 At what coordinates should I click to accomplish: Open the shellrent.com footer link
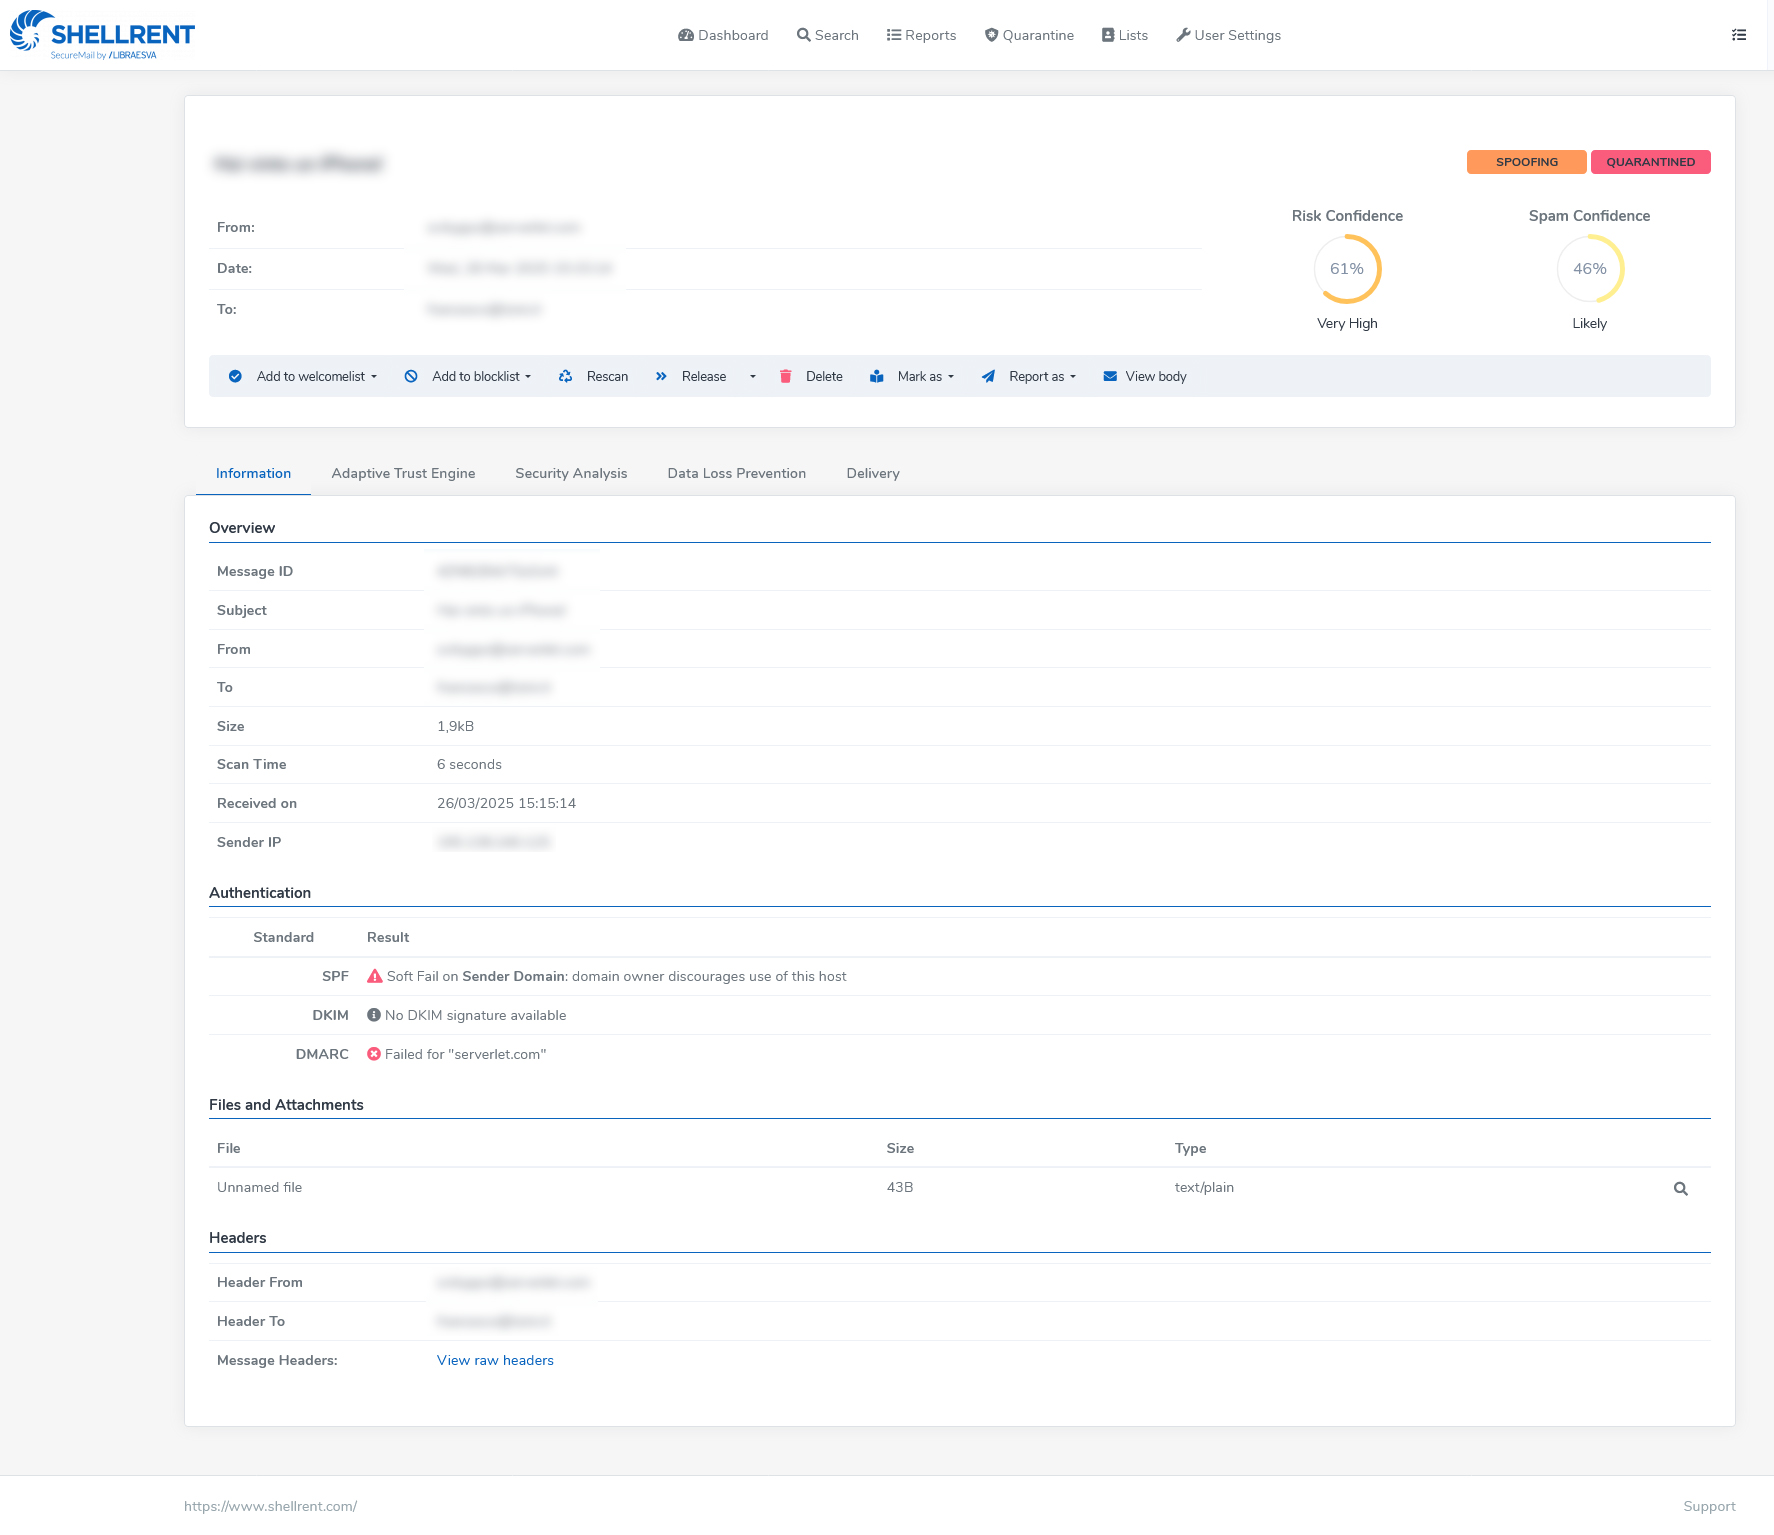[270, 1507]
